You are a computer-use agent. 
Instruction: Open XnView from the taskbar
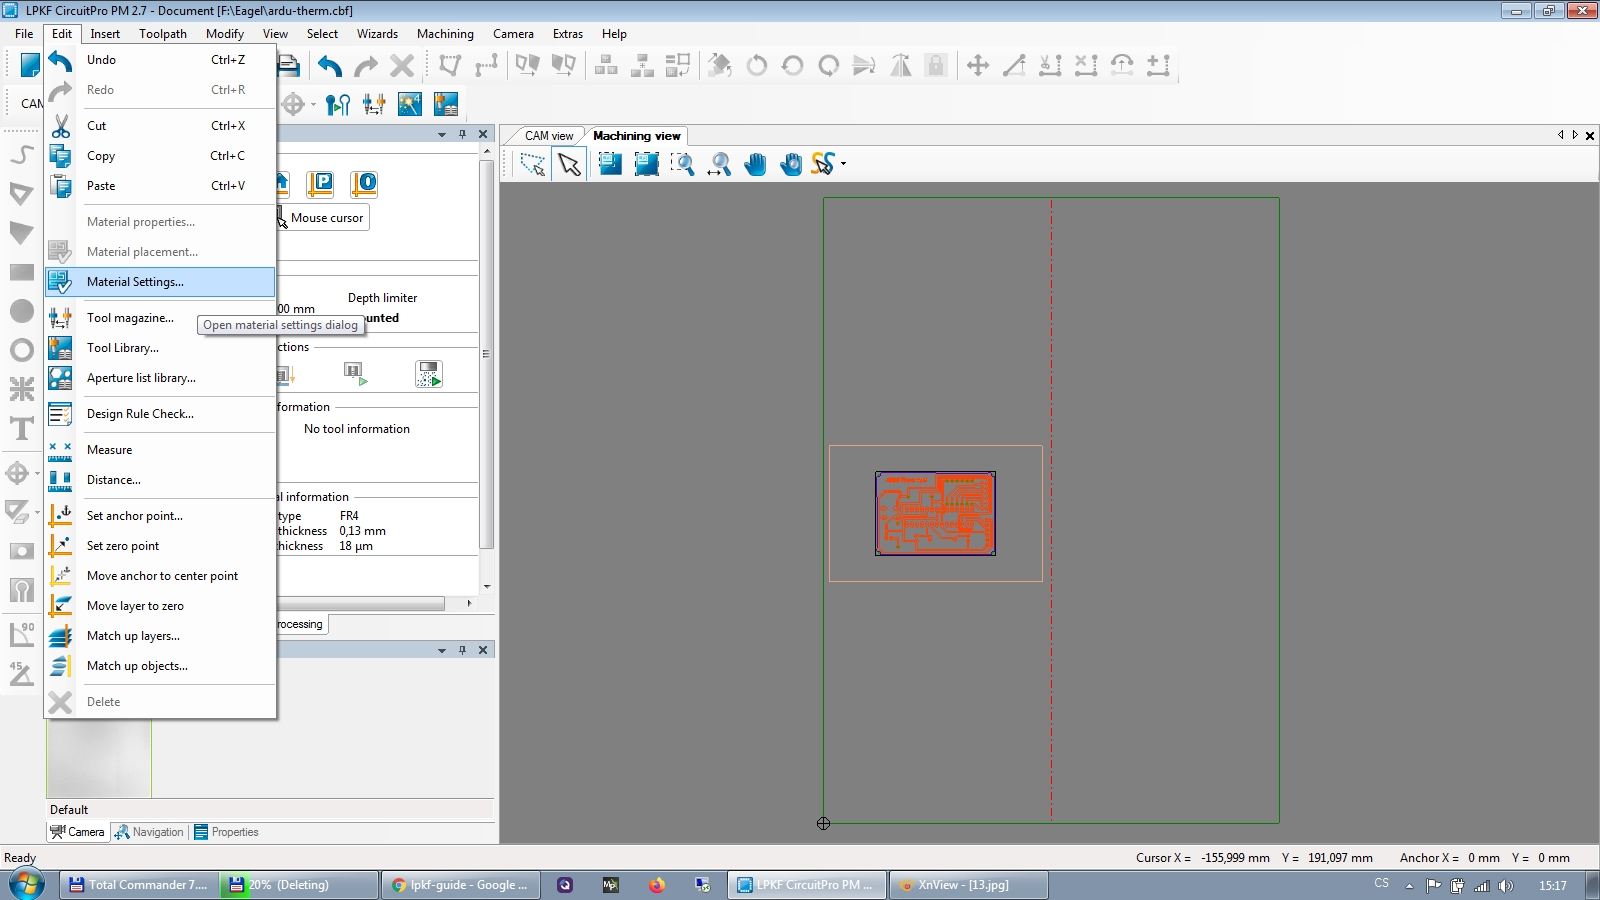click(968, 885)
